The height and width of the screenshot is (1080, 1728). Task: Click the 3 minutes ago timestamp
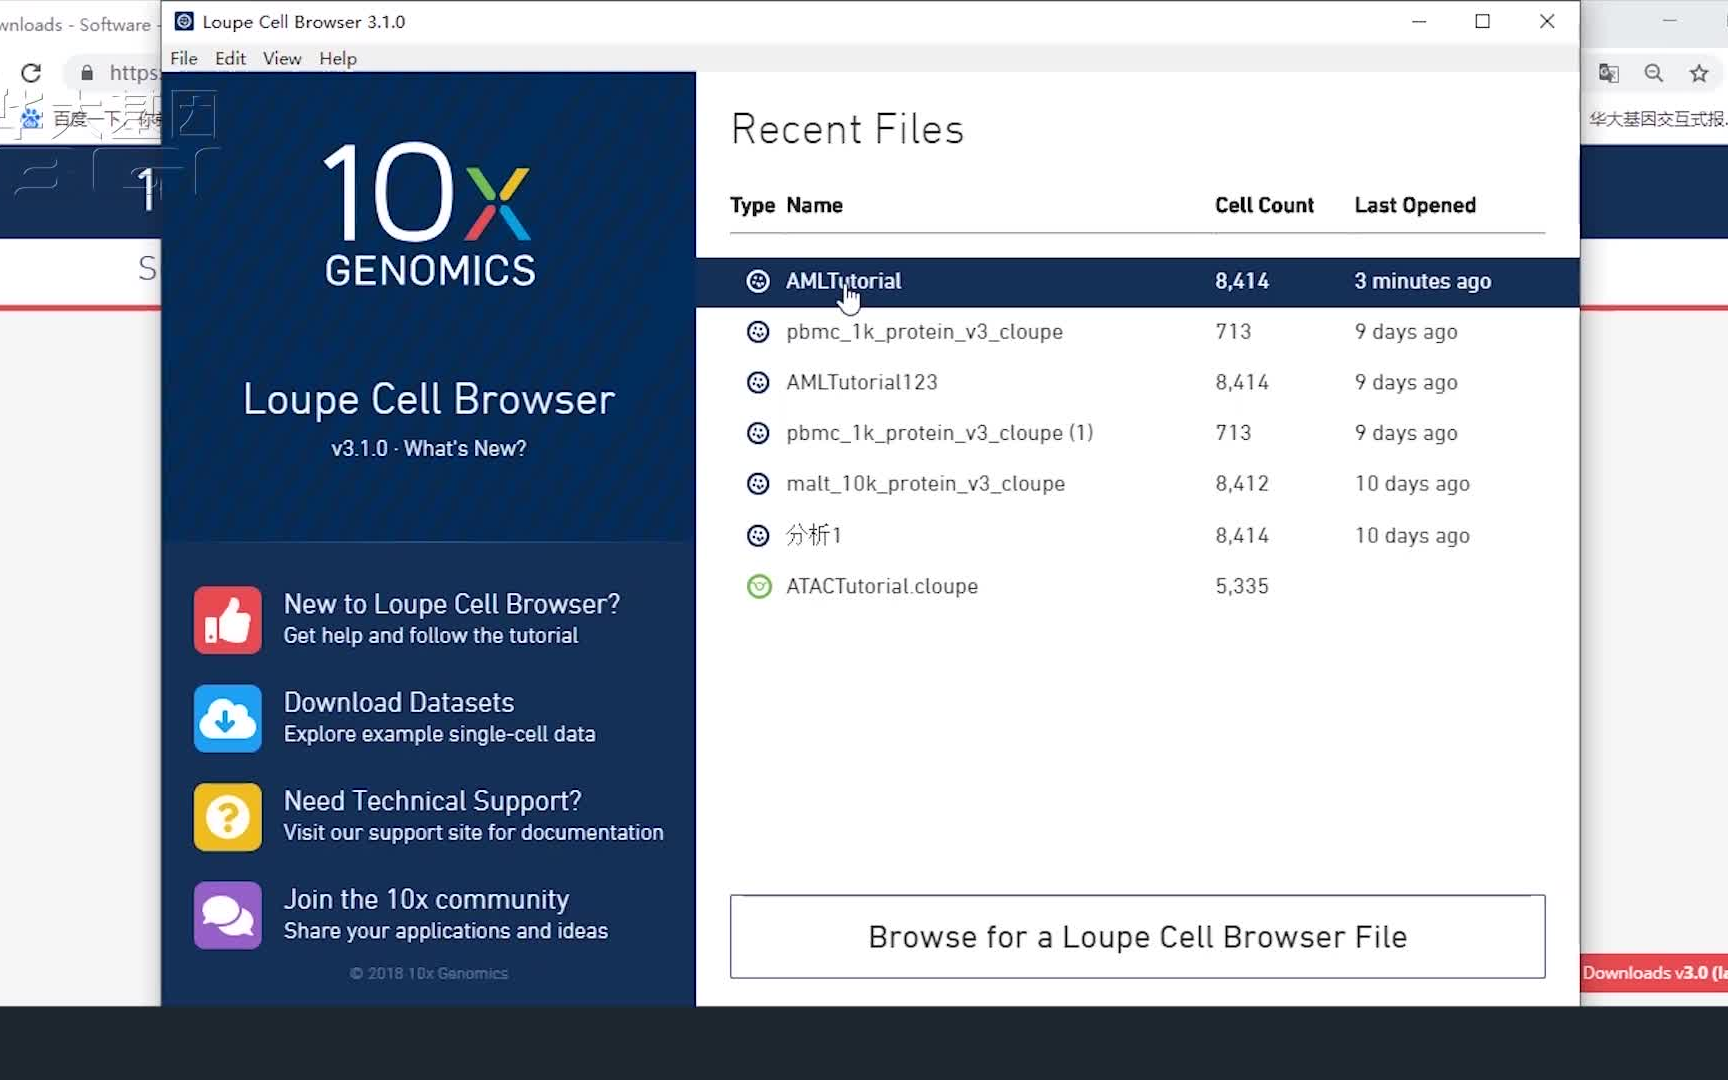[1423, 281]
